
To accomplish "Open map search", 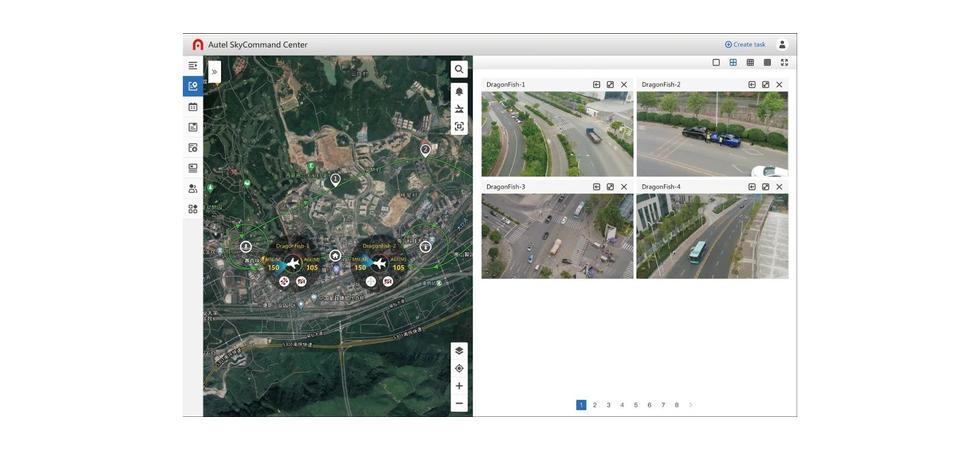I will point(459,69).
